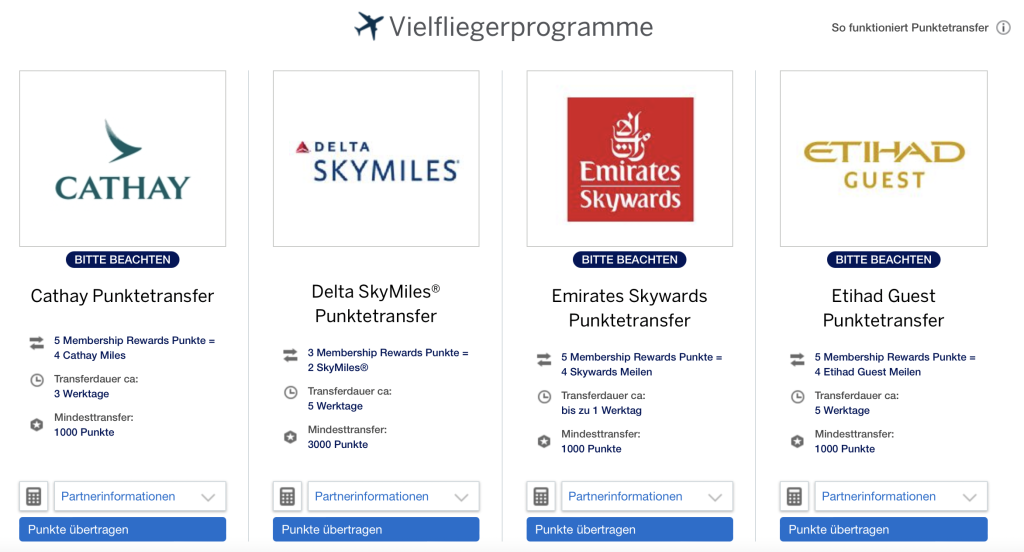The image size is (1024, 552).
Task: Expand Etihad Partnerinformationen dropdown
Action: (901, 496)
